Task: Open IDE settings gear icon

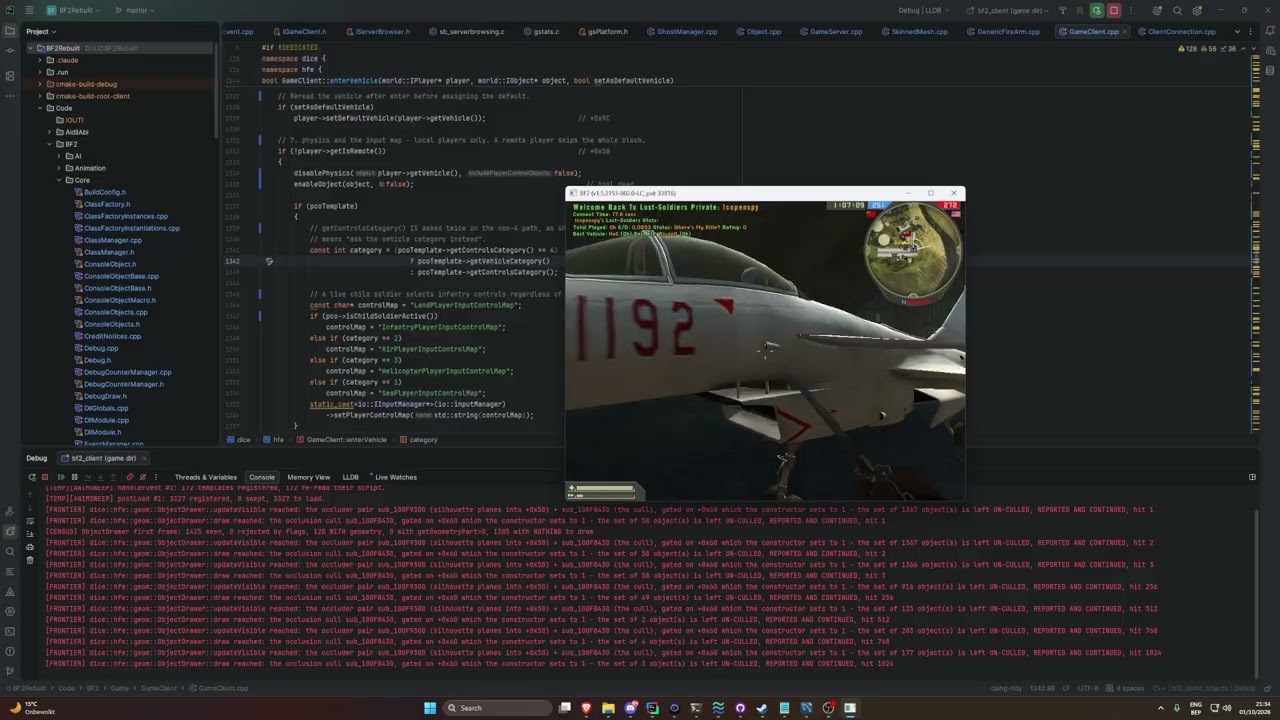Action: [1196, 10]
